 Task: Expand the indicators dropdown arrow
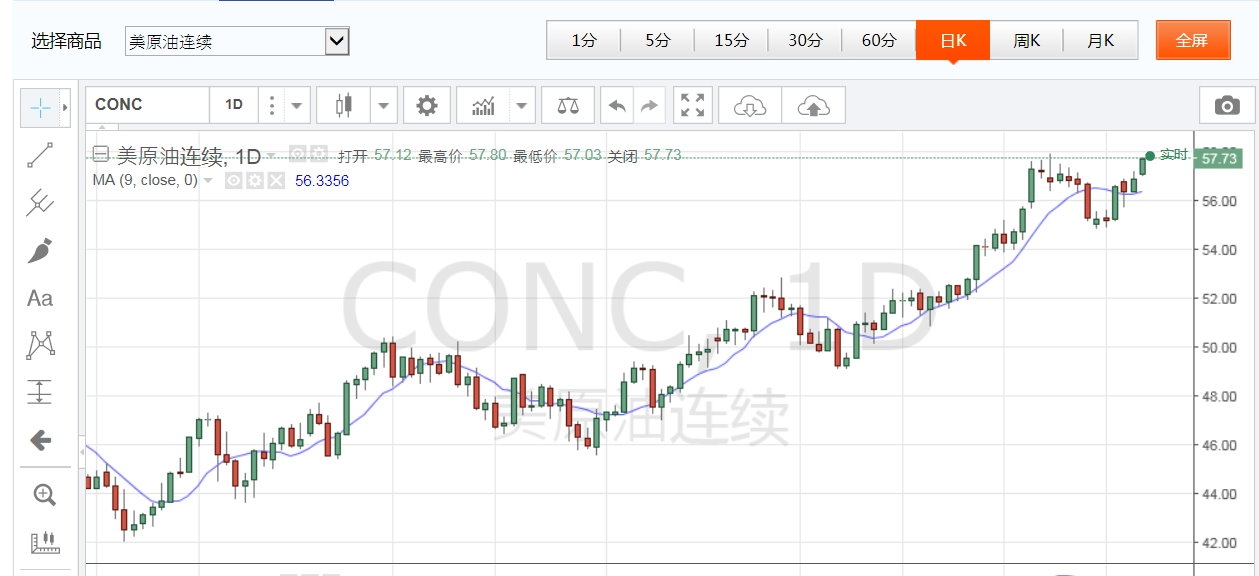[x=522, y=105]
